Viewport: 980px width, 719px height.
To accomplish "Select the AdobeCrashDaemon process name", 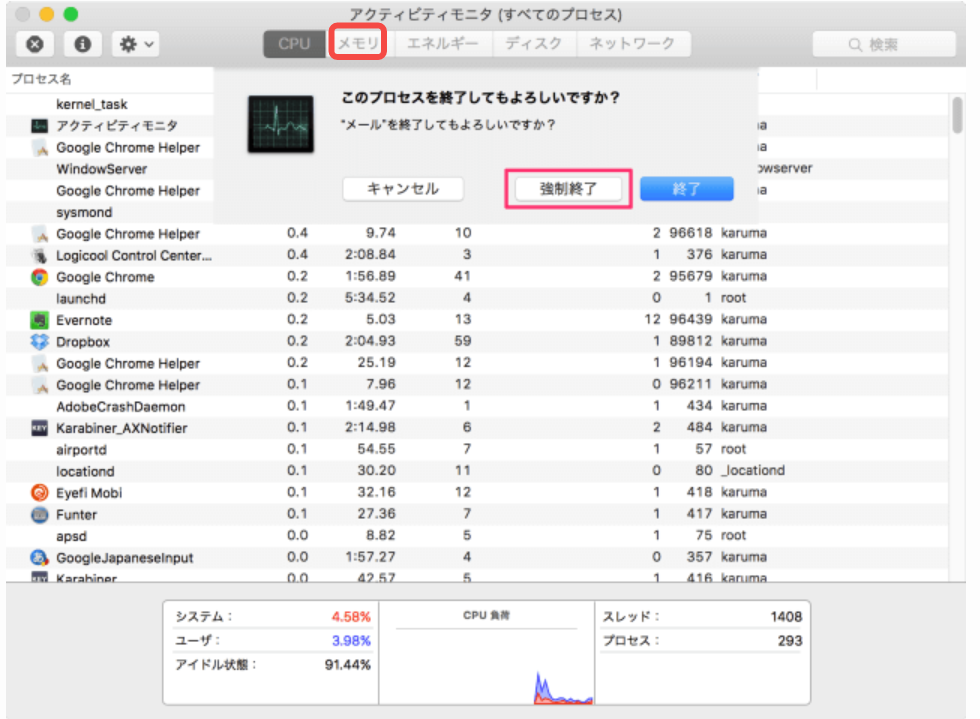I will pos(121,407).
